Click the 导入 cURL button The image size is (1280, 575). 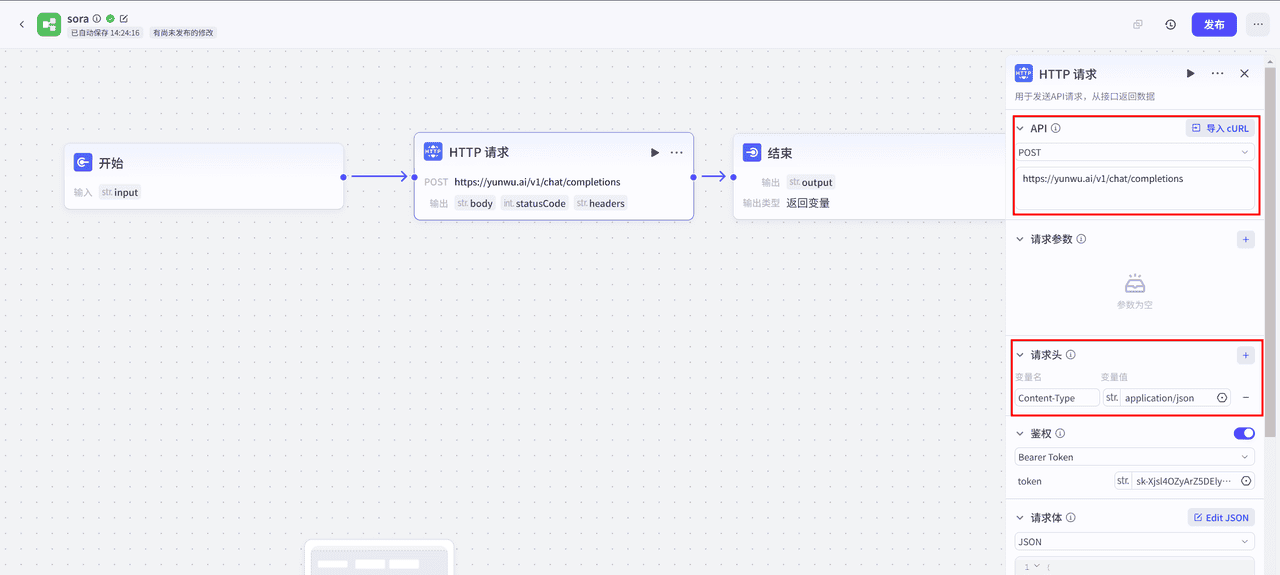pos(1220,128)
